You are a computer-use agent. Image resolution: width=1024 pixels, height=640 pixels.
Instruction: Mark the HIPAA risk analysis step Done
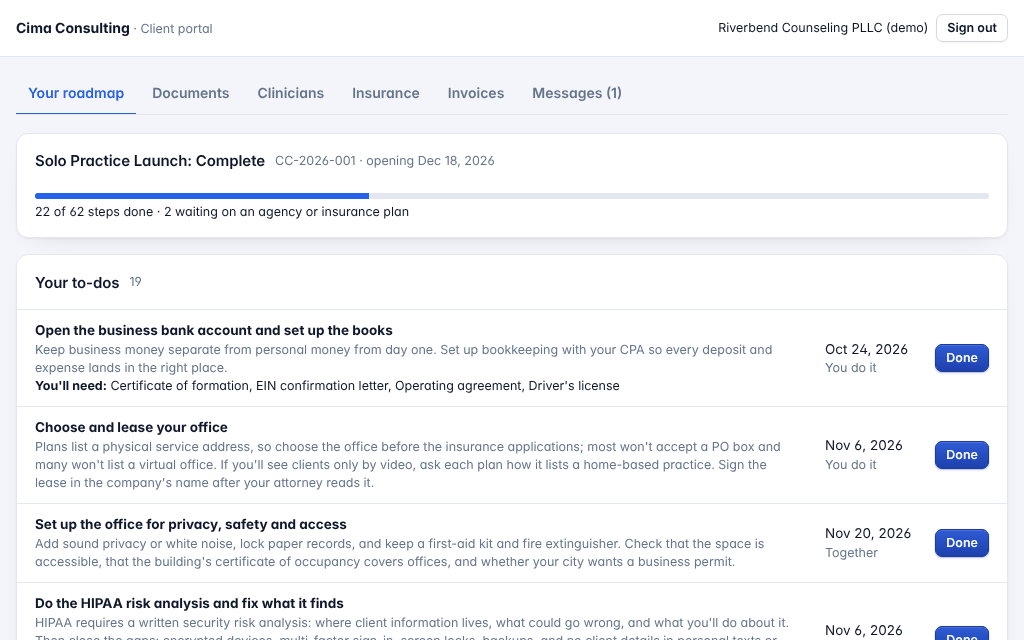(961, 635)
